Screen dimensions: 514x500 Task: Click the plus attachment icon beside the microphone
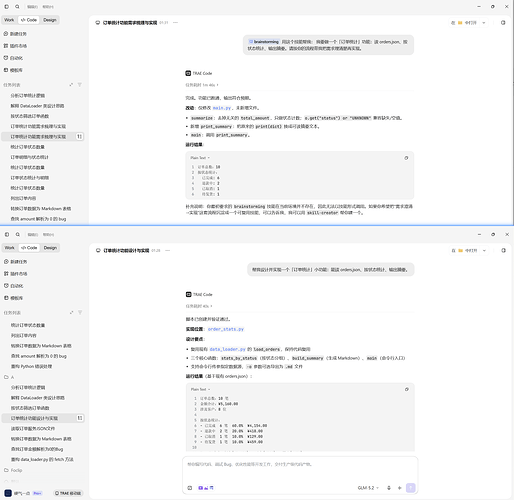[400, 488]
